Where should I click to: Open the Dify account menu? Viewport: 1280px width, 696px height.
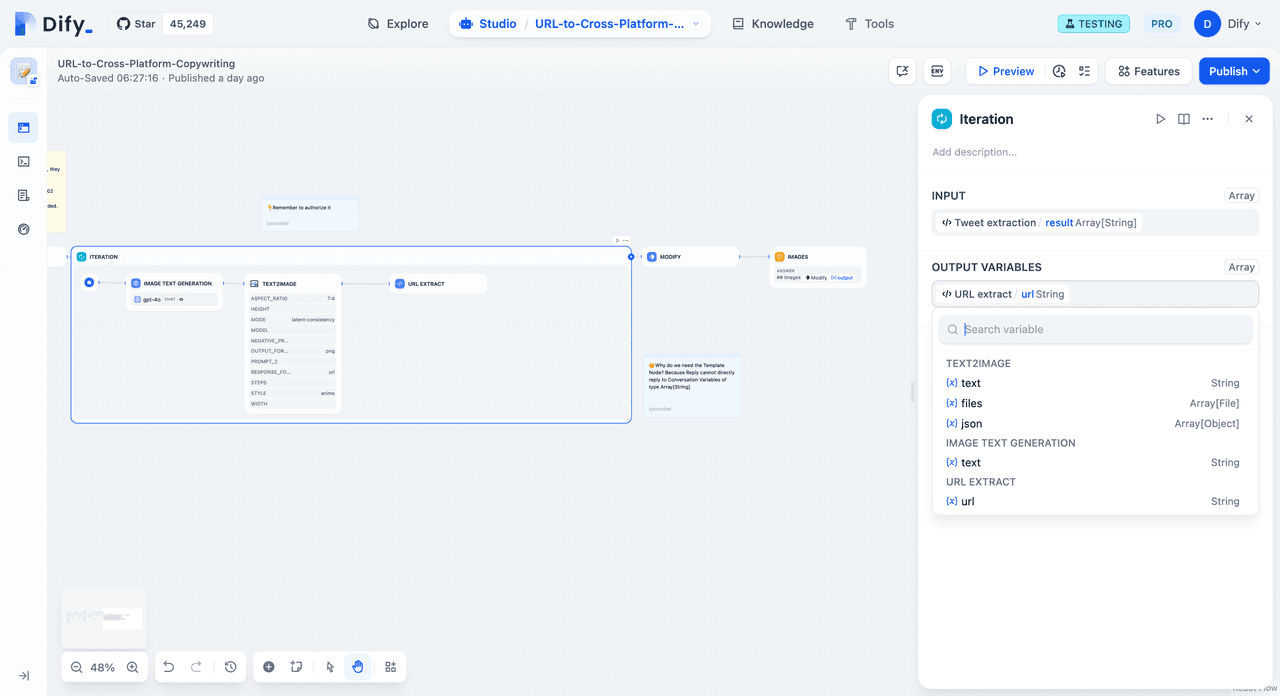(x=1228, y=24)
